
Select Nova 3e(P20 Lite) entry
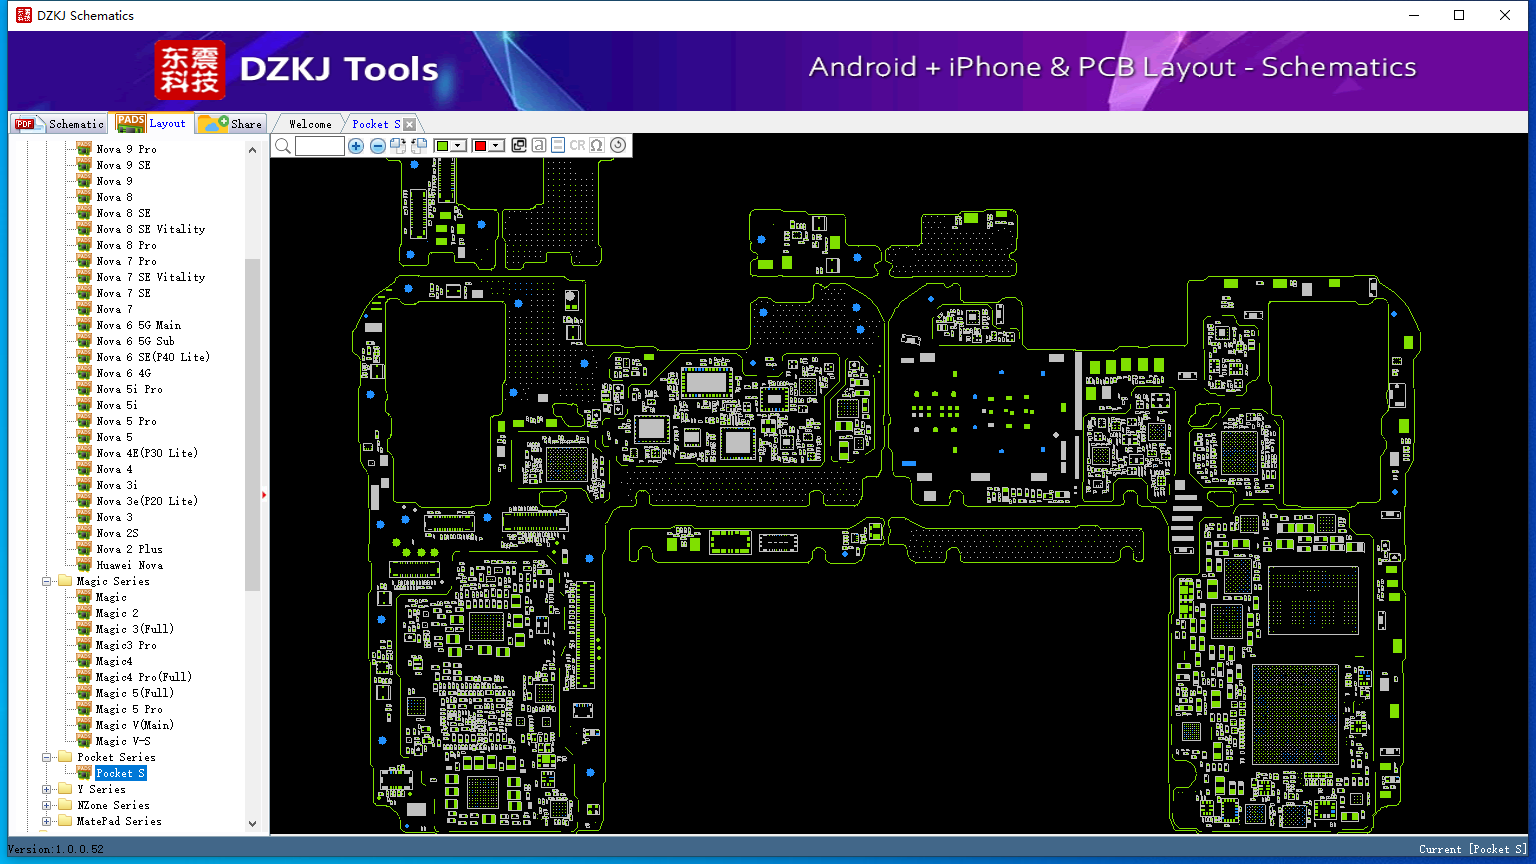(147, 501)
